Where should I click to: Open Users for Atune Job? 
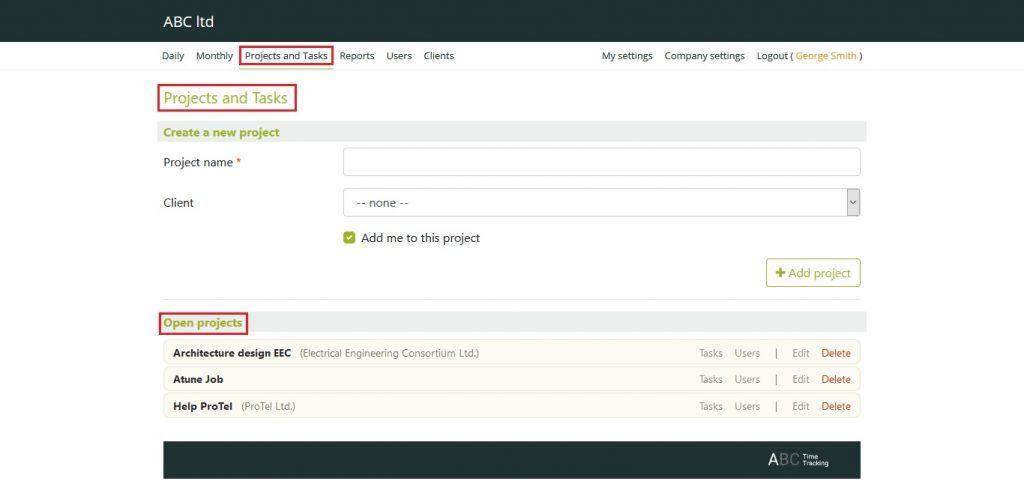tap(747, 380)
